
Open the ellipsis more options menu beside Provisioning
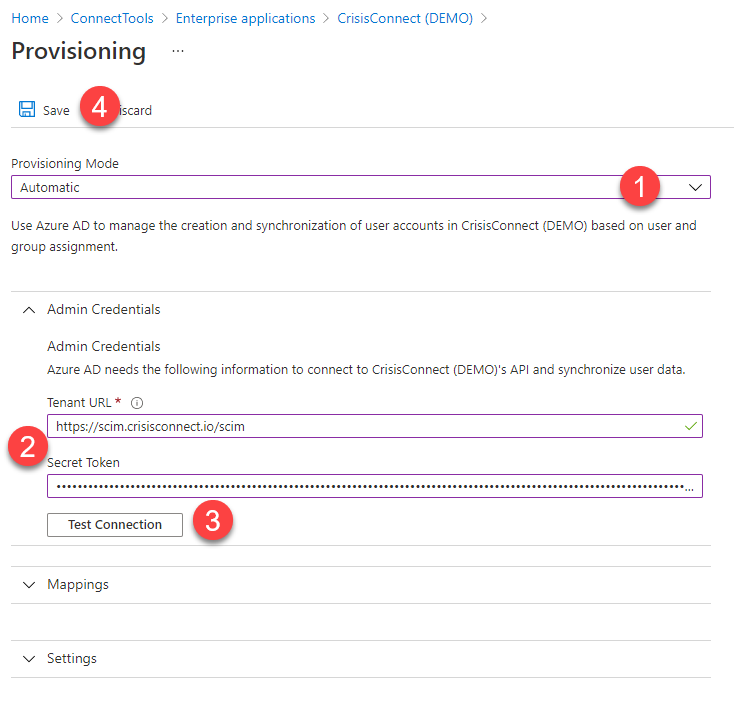point(178,51)
